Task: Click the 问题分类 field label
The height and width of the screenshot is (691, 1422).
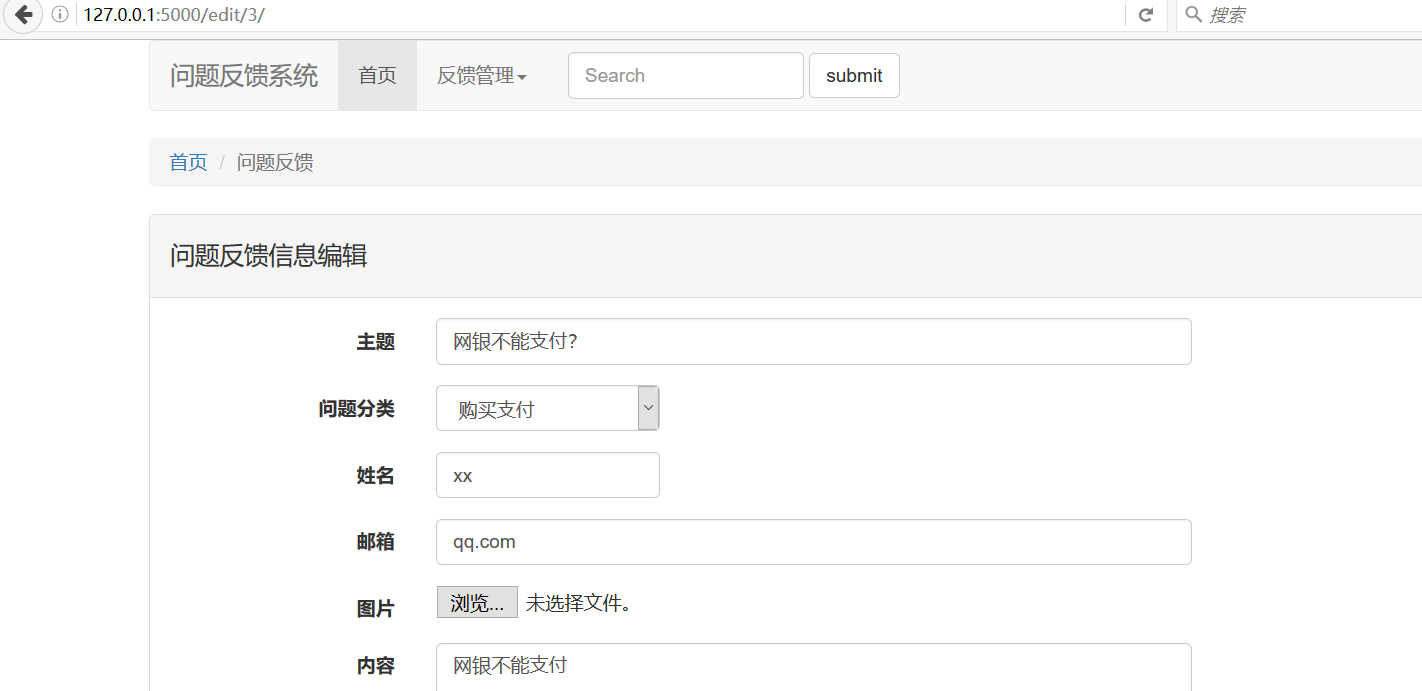Action: (357, 408)
